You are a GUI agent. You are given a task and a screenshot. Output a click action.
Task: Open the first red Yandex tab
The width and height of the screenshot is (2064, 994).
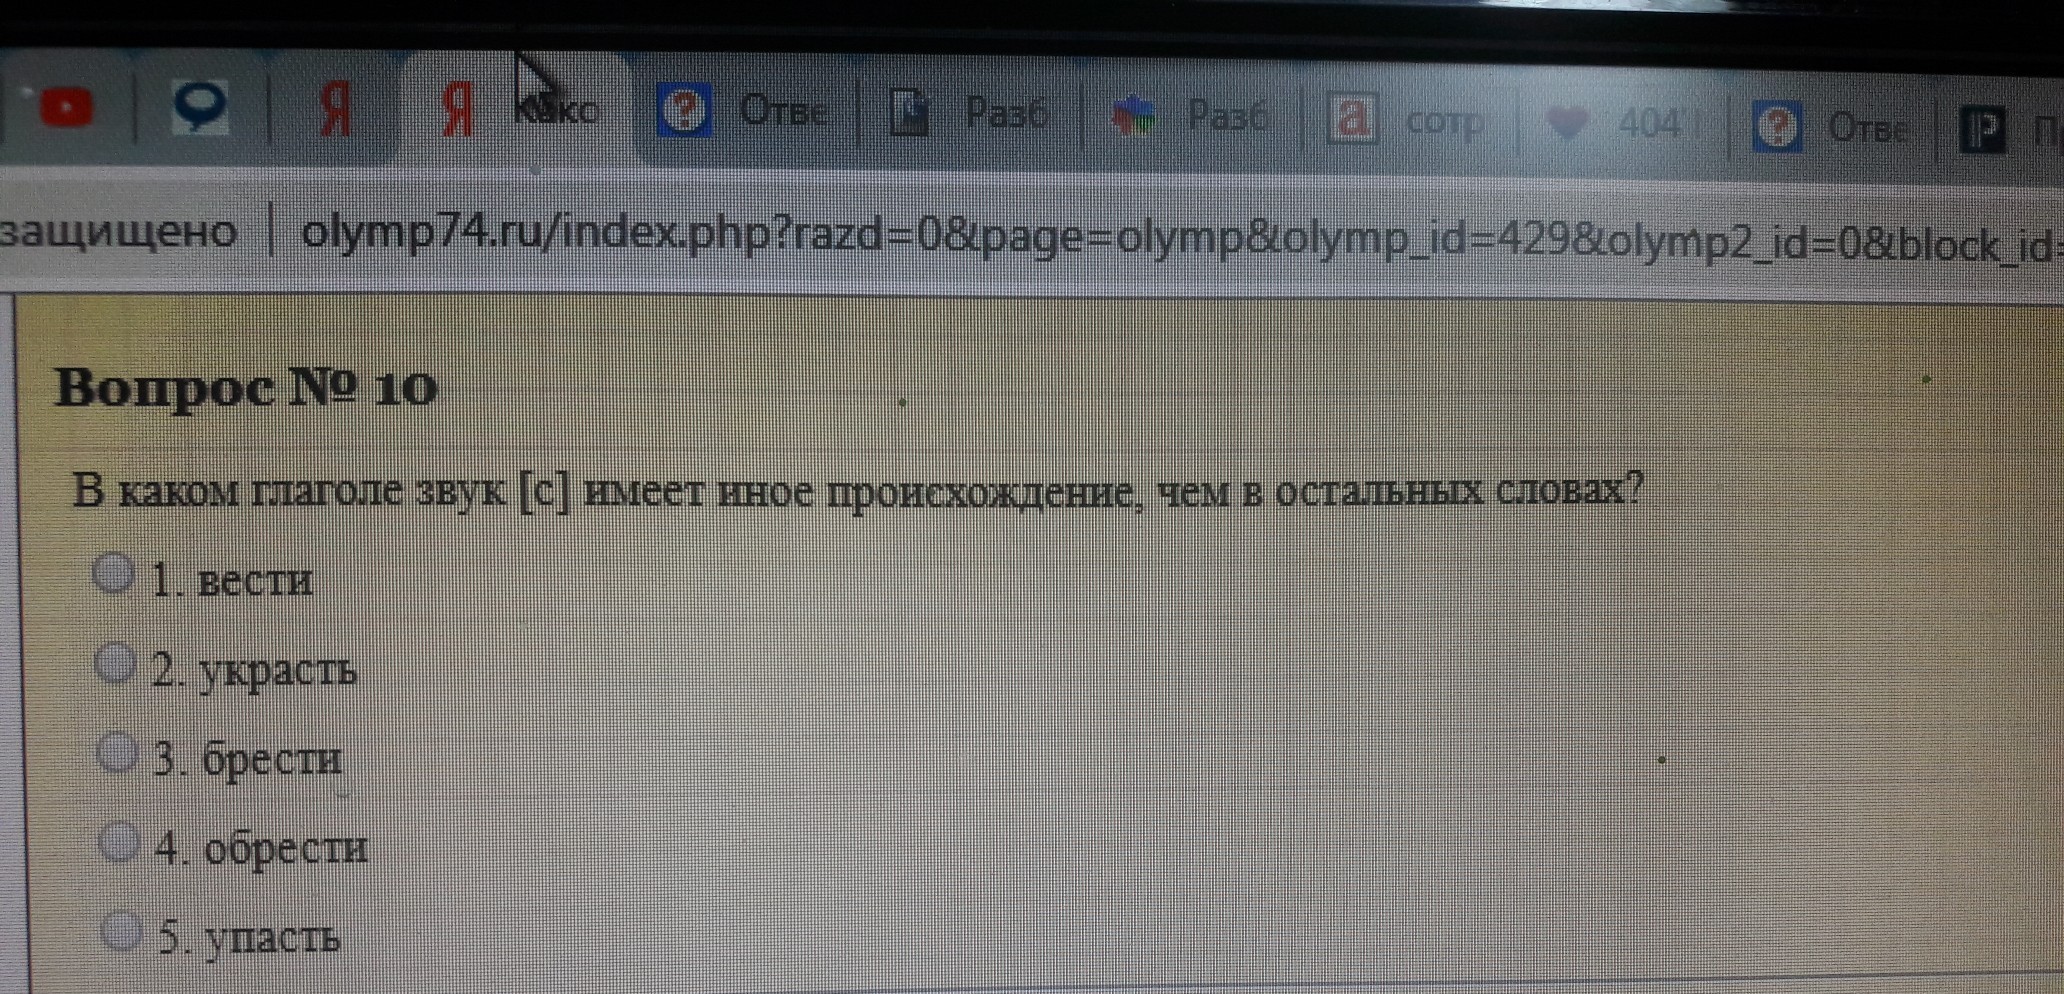coord(336,109)
